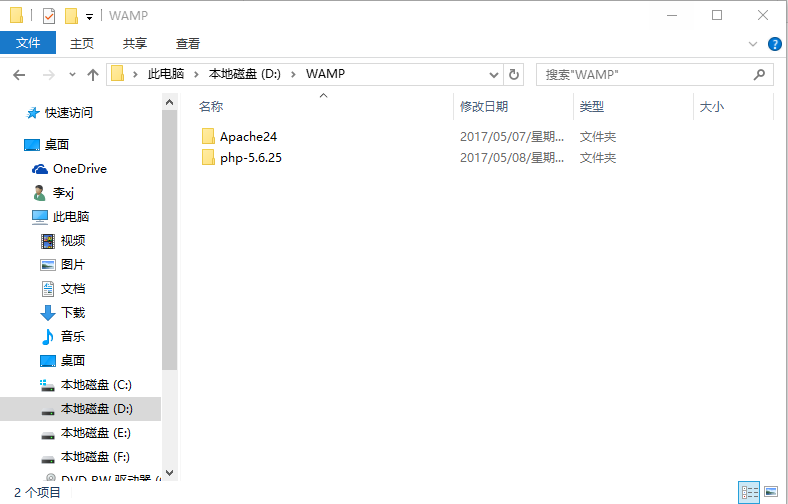Switch to details view in the status bar
788x504 pixels.
click(x=749, y=492)
